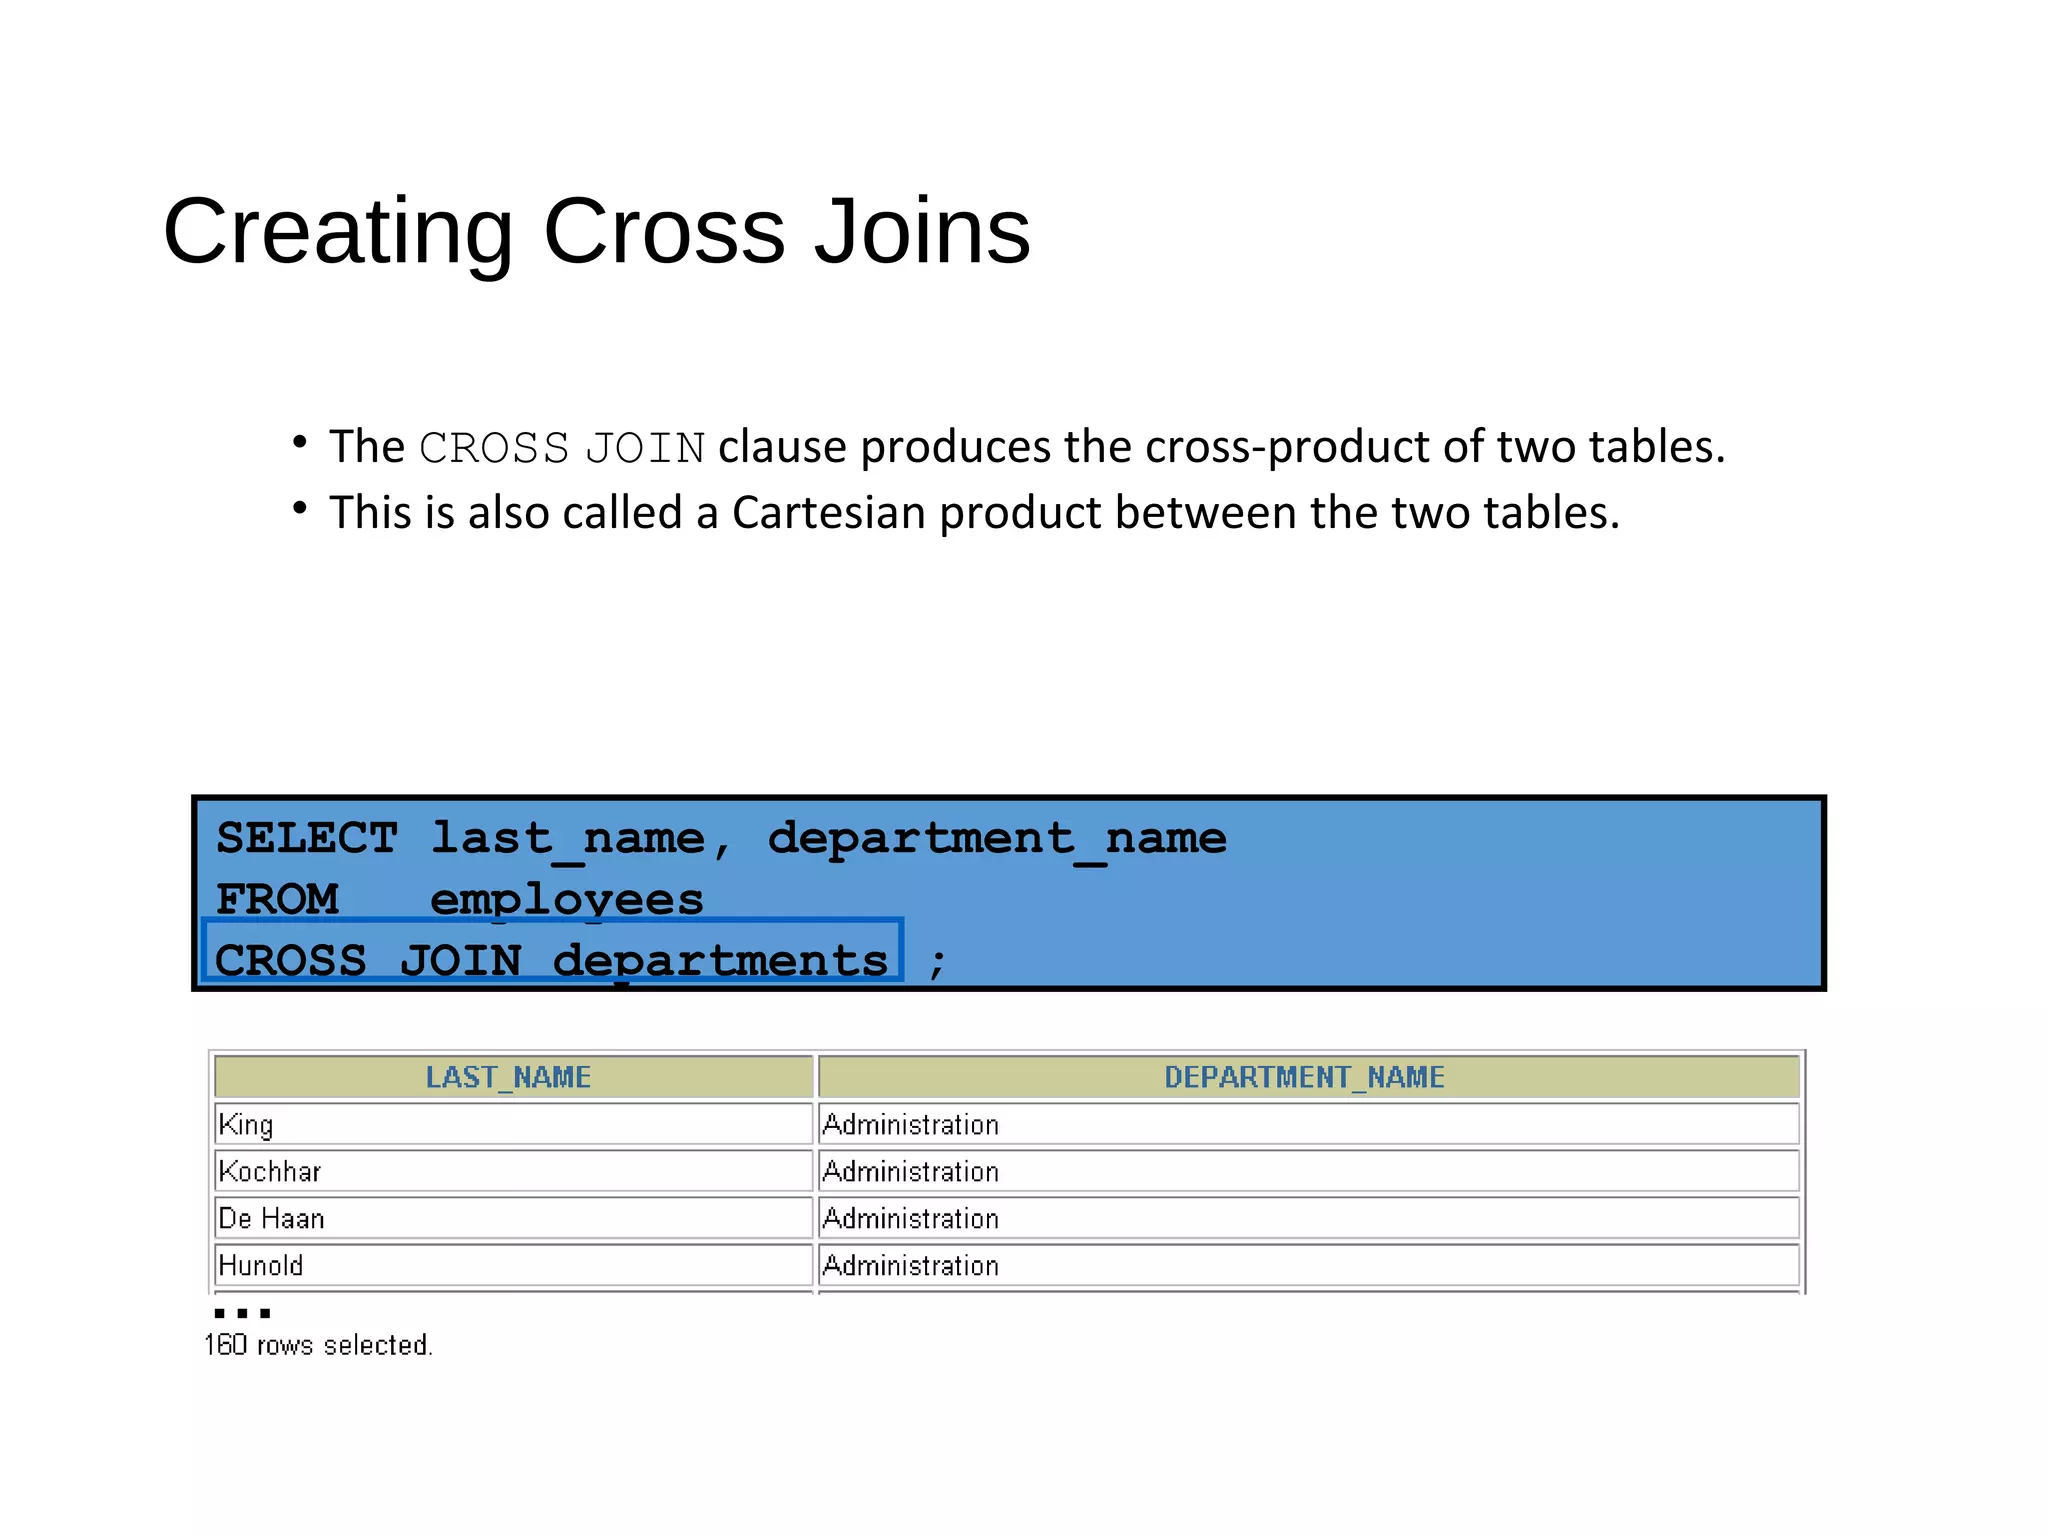Click the Administration cell in Kochhar's row
This screenshot has height=1536, width=2048.
[x=1308, y=1171]
